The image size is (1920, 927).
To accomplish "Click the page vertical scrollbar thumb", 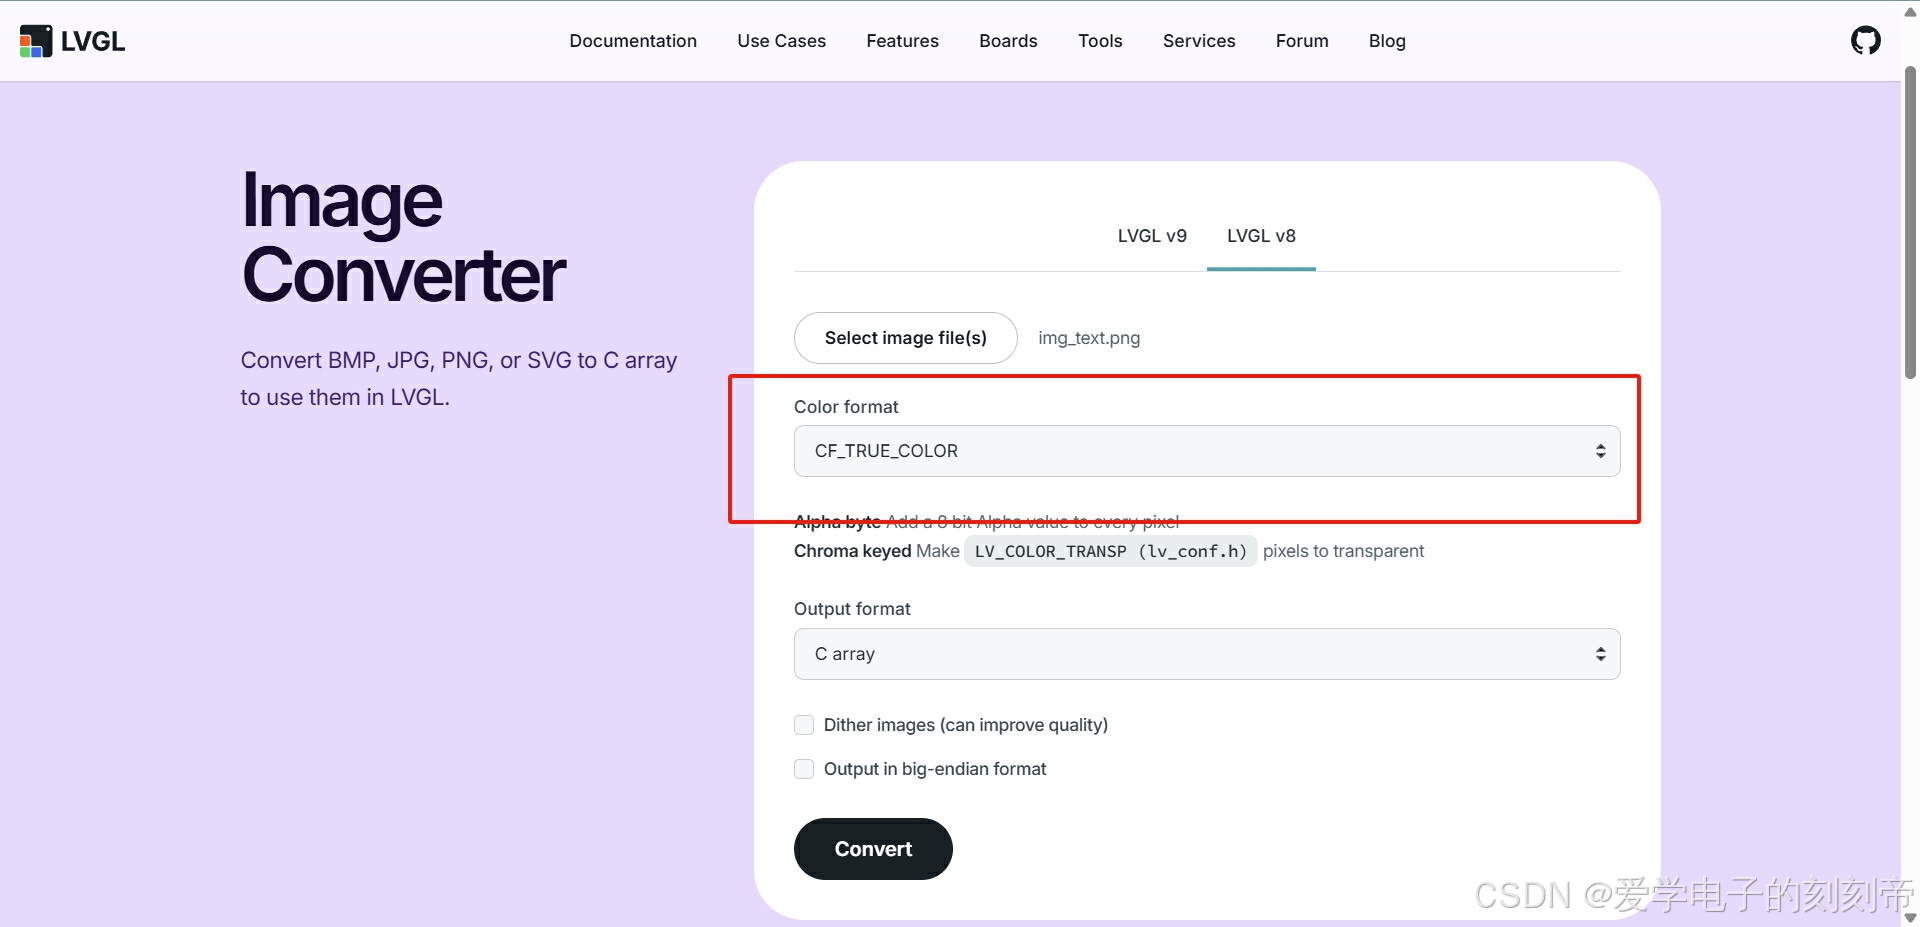I will [1910, 222].
